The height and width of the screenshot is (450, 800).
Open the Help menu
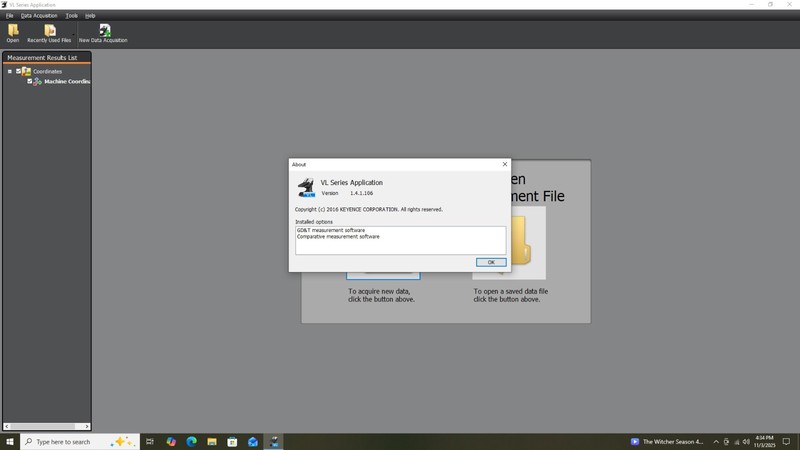pyautogui.click(x=90, y=16)
